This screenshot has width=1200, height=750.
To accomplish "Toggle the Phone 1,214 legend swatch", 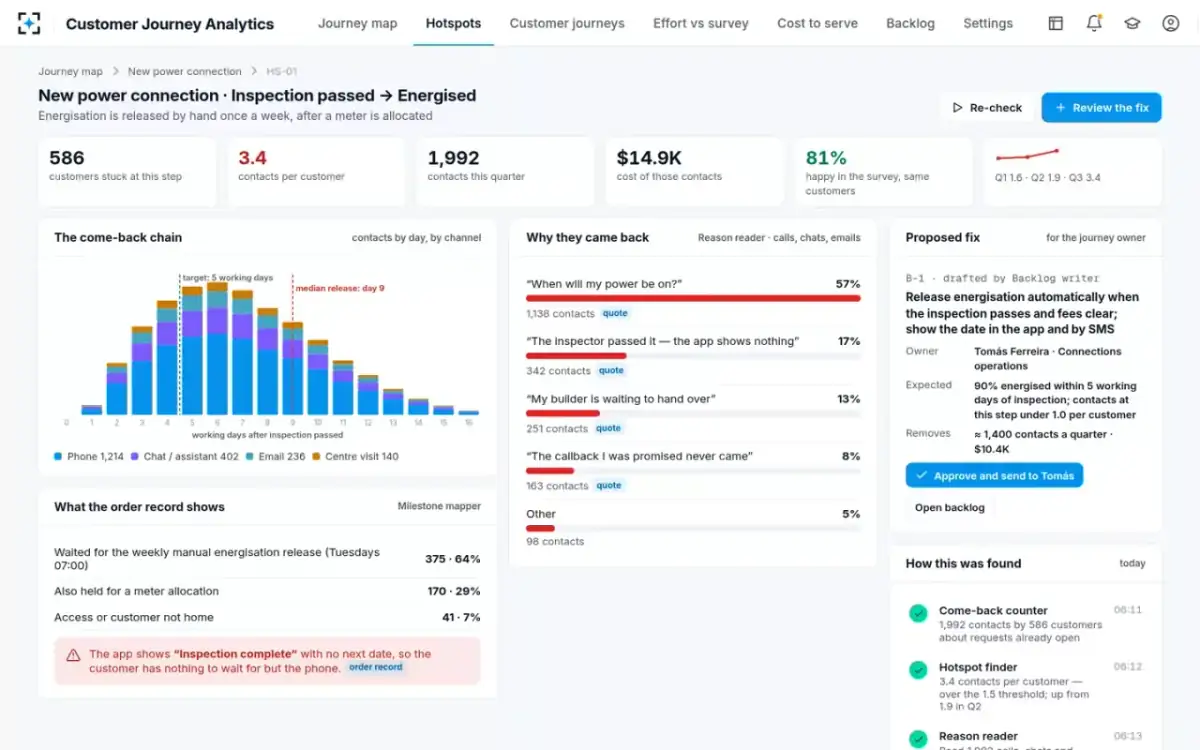I will pos(59,456).
